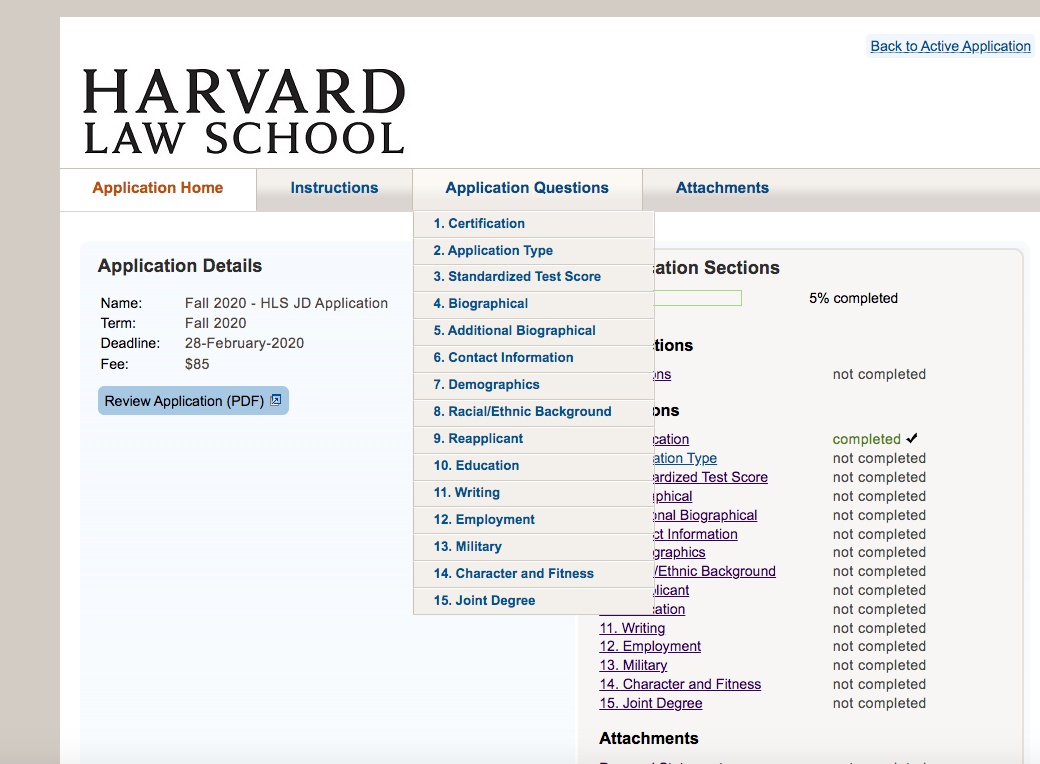This screenshot has height=764, width=1040.
Task: Click the Application Type section link
Action: pos(686,458)
